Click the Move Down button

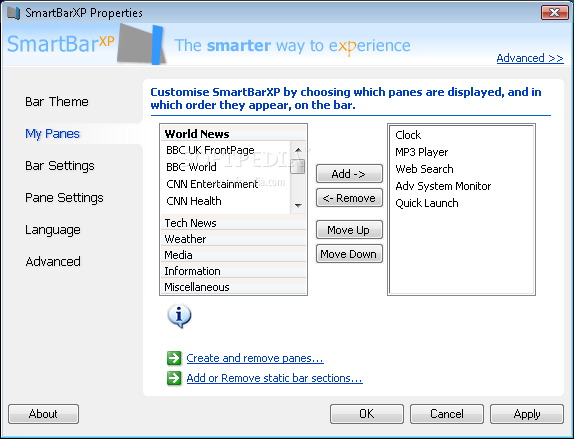(x=349, y=254)
